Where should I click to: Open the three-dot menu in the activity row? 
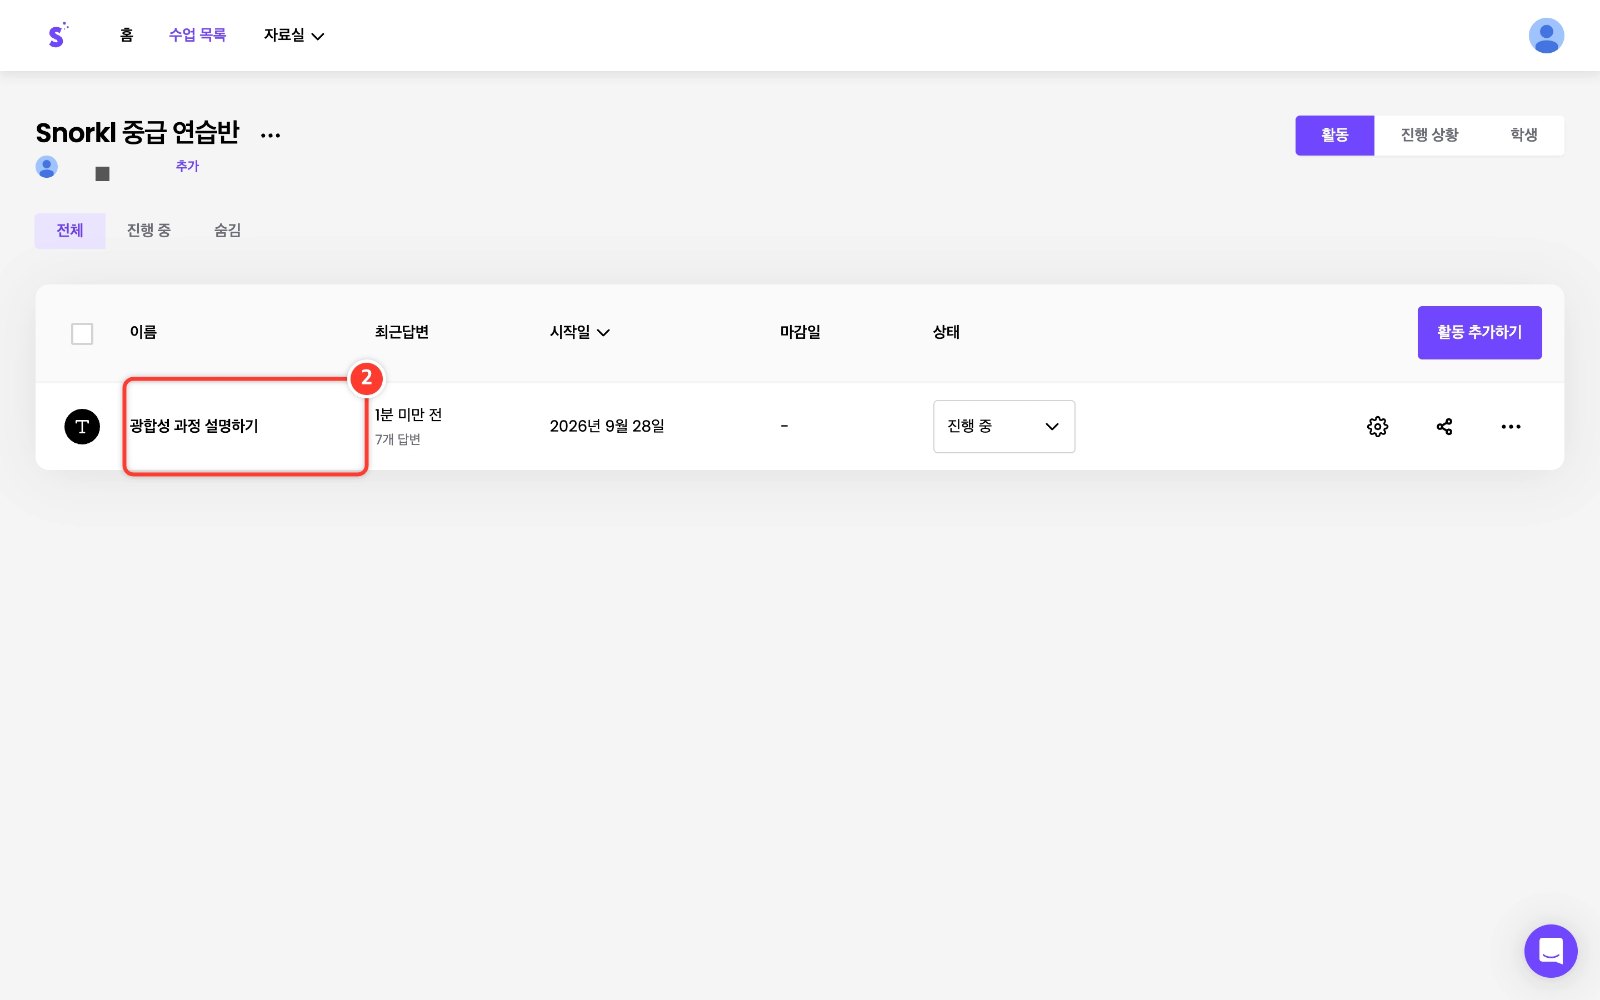pos(1511,426)
